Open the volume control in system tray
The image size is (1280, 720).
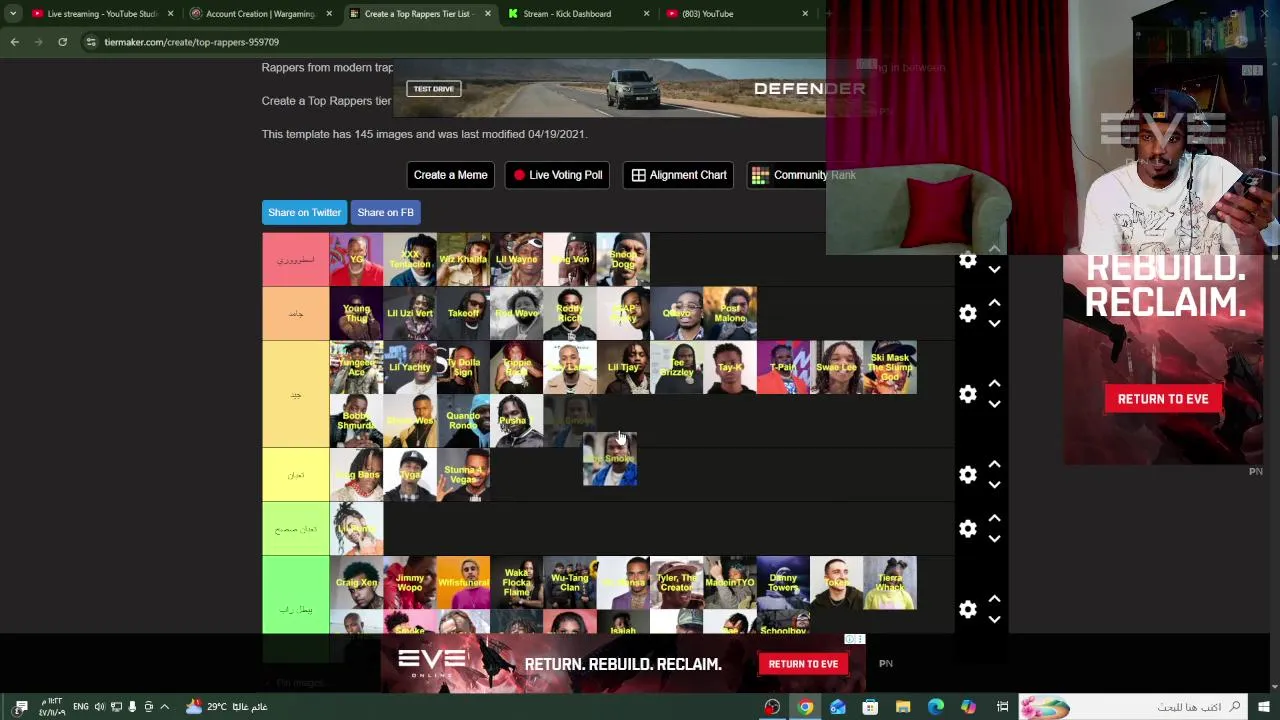click(99, 707)
